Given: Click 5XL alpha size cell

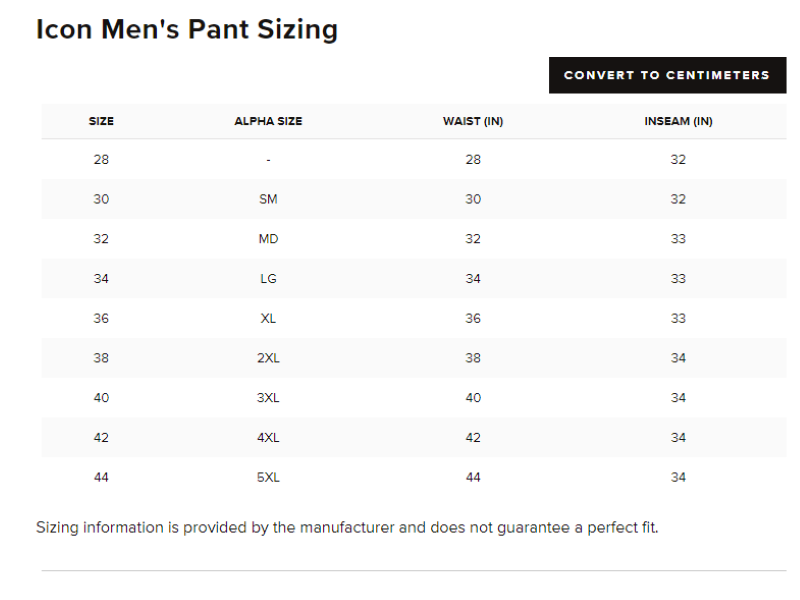Looking at the screenshot, I should coord(268,477).
